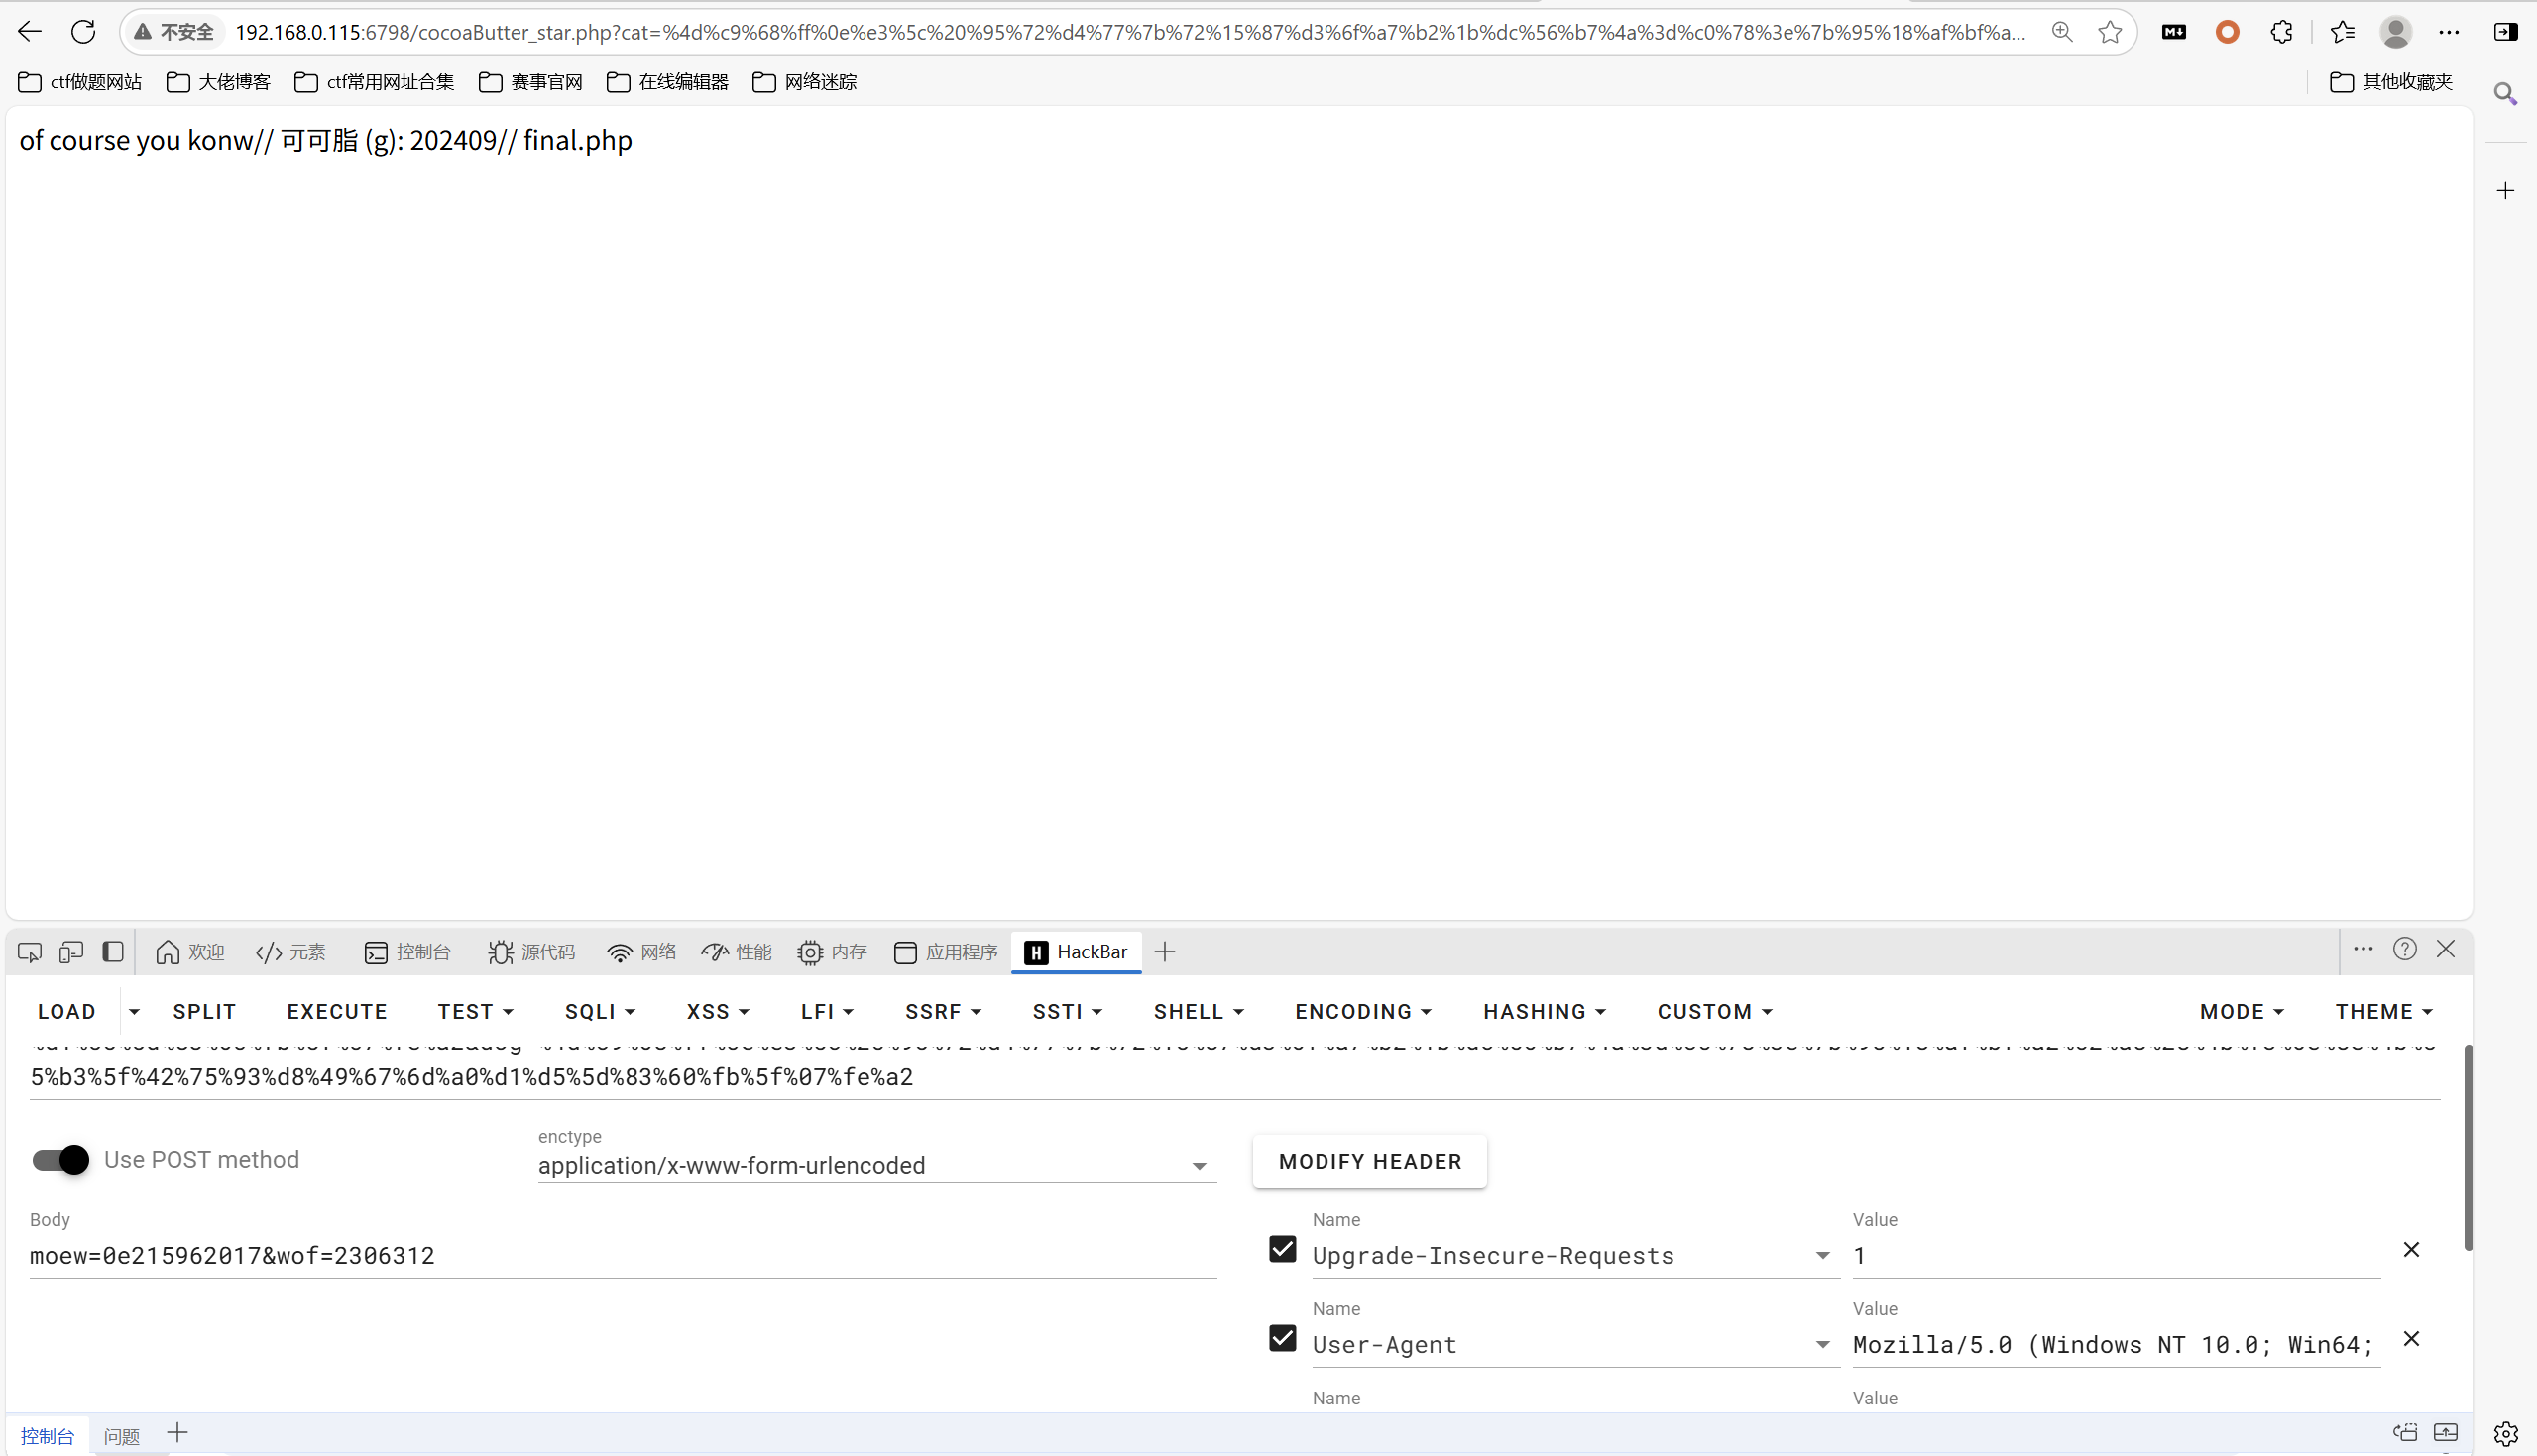The image size is (2537, 1456).
Task: Open the Markdown extension icon
Action: coord(2174,32)
